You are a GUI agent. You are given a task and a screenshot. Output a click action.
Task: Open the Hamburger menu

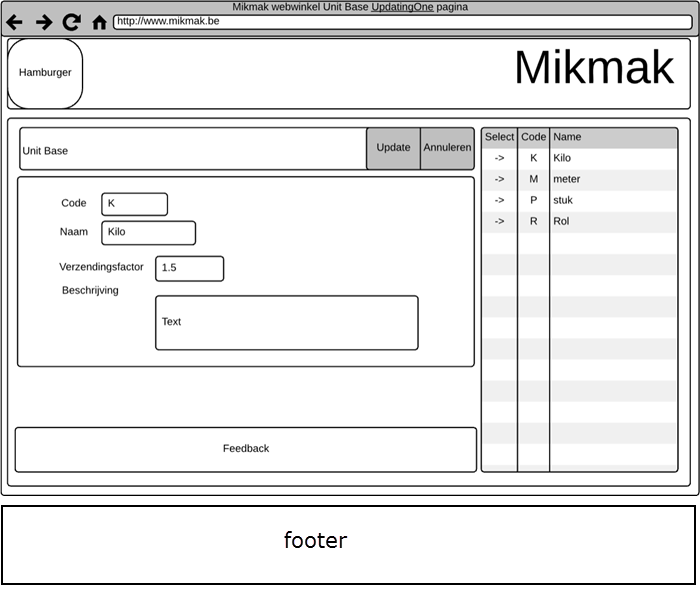[x=45, y=73]
